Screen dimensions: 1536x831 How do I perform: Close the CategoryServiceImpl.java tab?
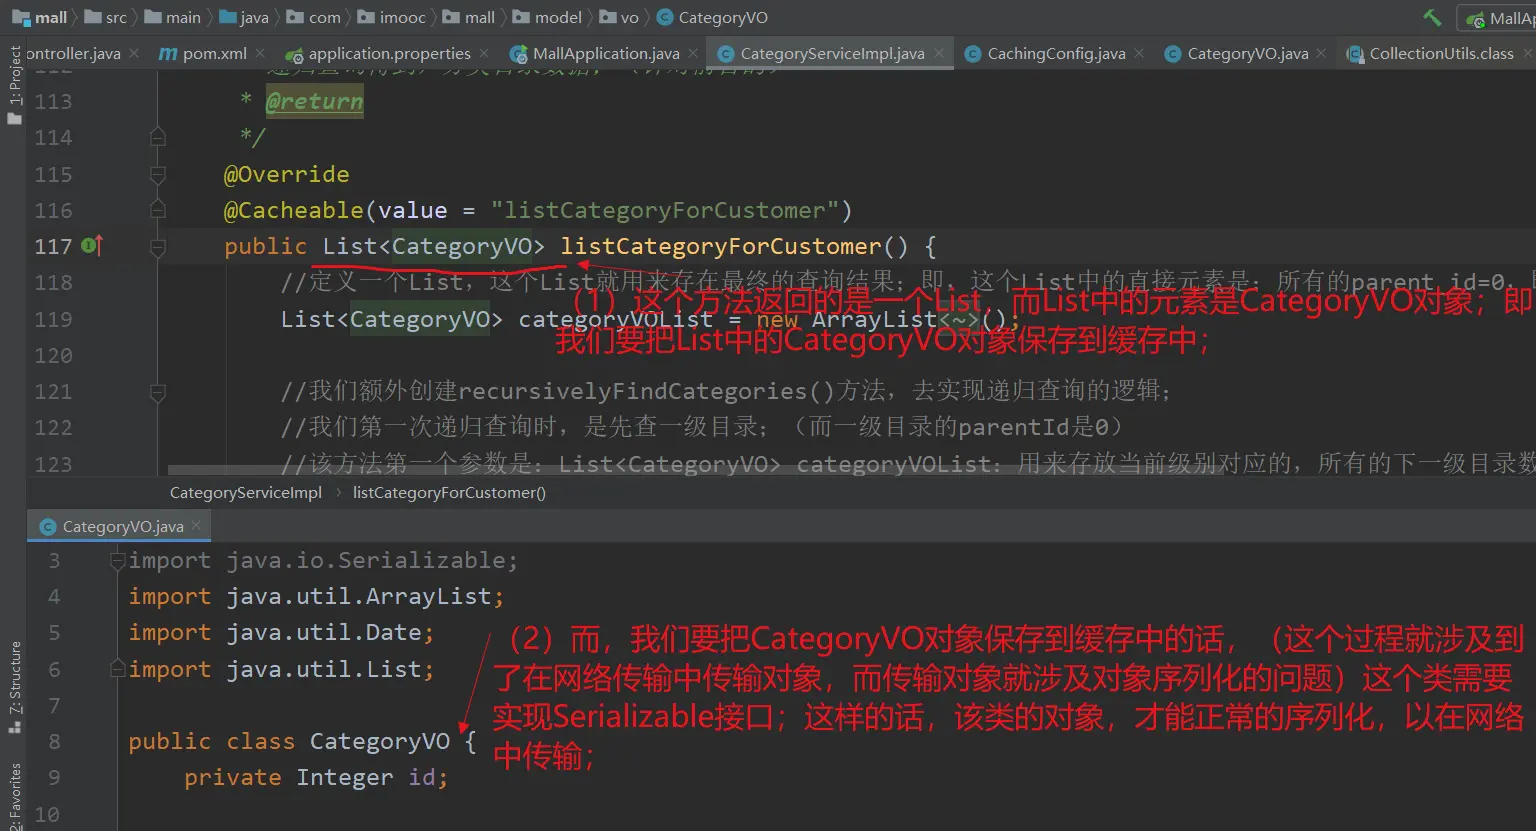click(939, 53)
